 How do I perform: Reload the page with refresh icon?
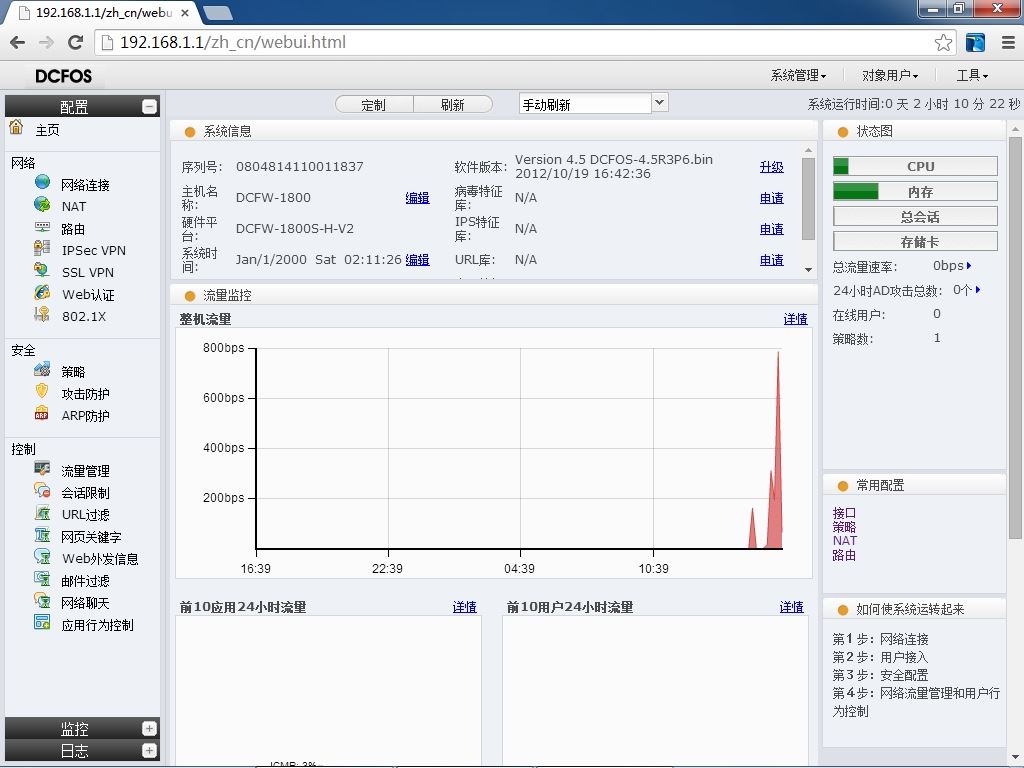tap(75, 42)
